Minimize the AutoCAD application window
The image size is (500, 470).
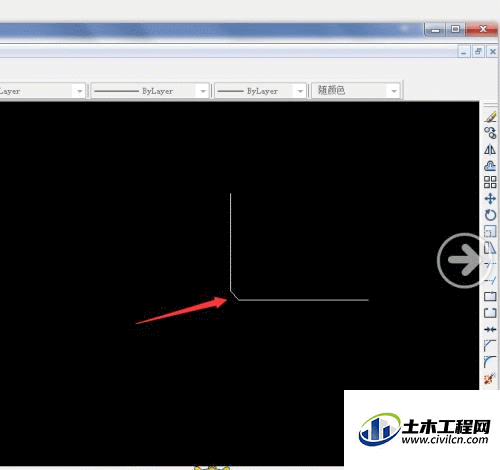click(435, 29)
